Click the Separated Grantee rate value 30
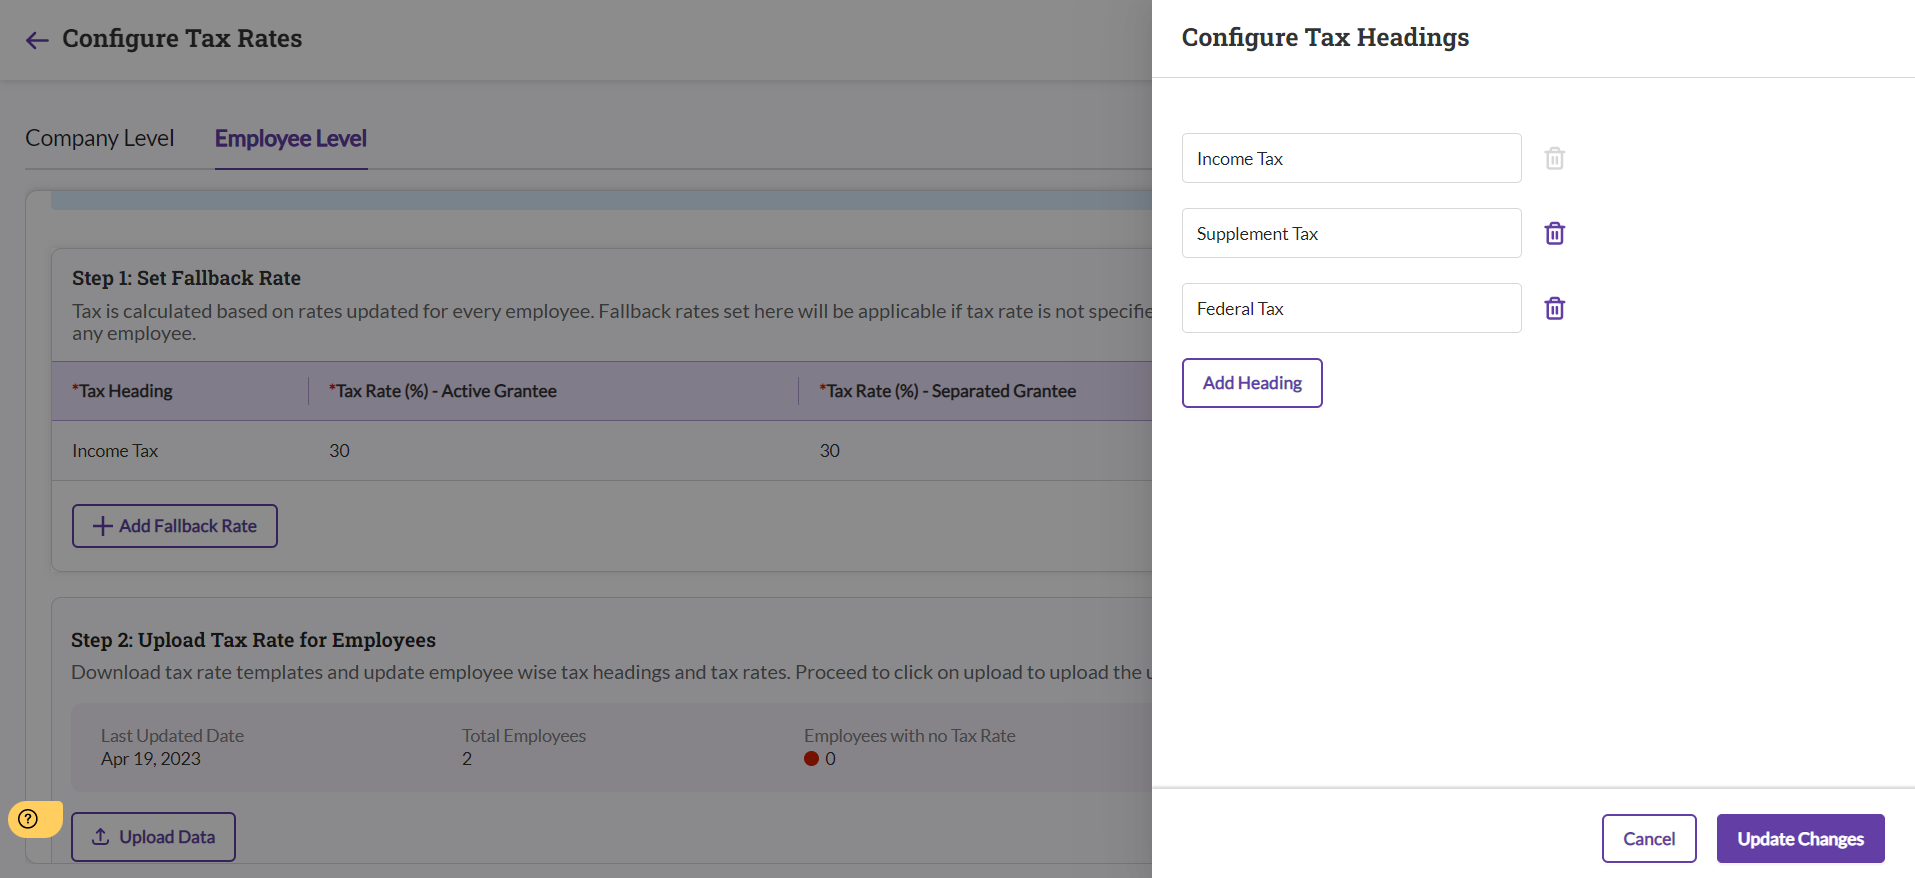The image size is (1915, 878). pos(830,451)
